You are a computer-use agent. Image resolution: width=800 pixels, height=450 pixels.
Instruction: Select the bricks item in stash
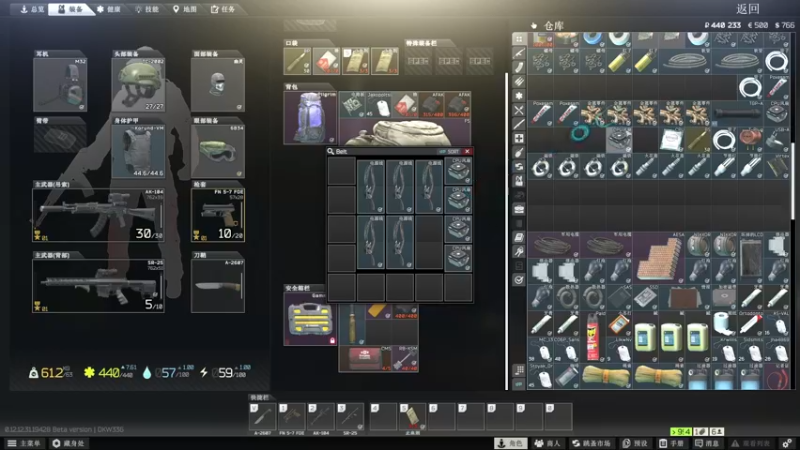pyautogui.click(x=658, y=258)
